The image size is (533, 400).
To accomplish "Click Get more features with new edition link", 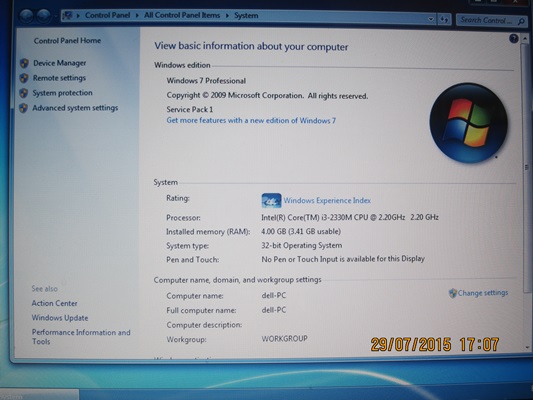I will [251, 120].
